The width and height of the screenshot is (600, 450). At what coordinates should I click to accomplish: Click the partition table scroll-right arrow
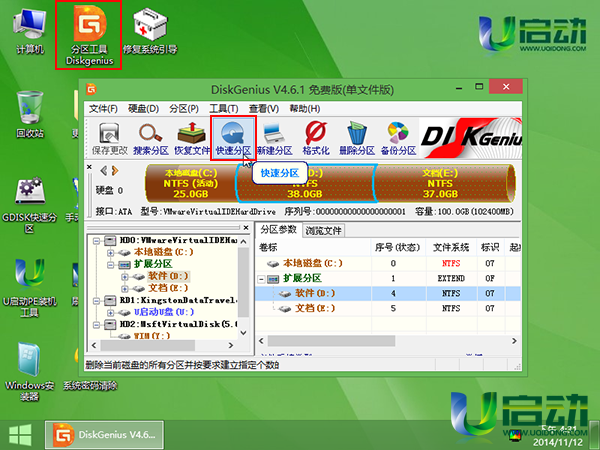pyautogui.click(x=514, y=341)
